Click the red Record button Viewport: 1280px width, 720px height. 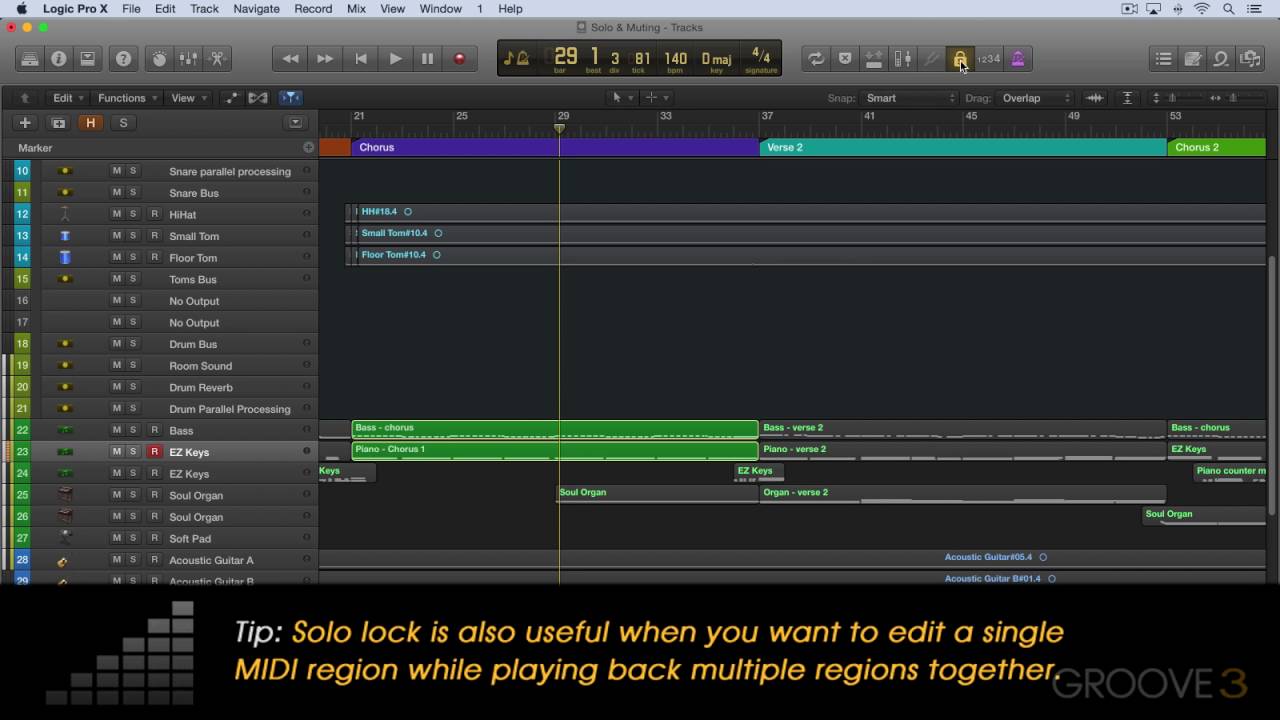pos(460,59)
